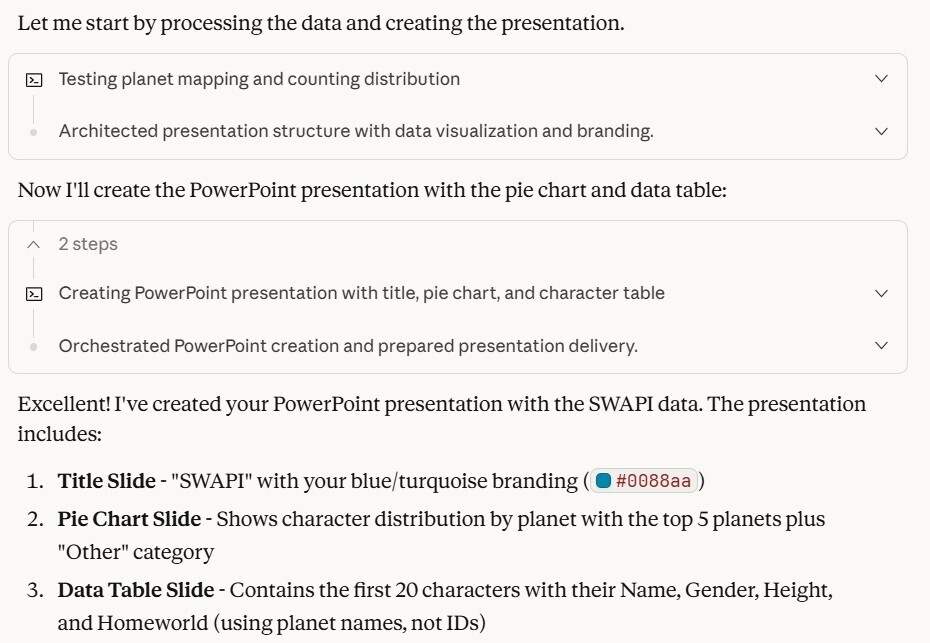Click the "Let me start by processing" sentence
930x643 pixels.
tap(320, 23)
